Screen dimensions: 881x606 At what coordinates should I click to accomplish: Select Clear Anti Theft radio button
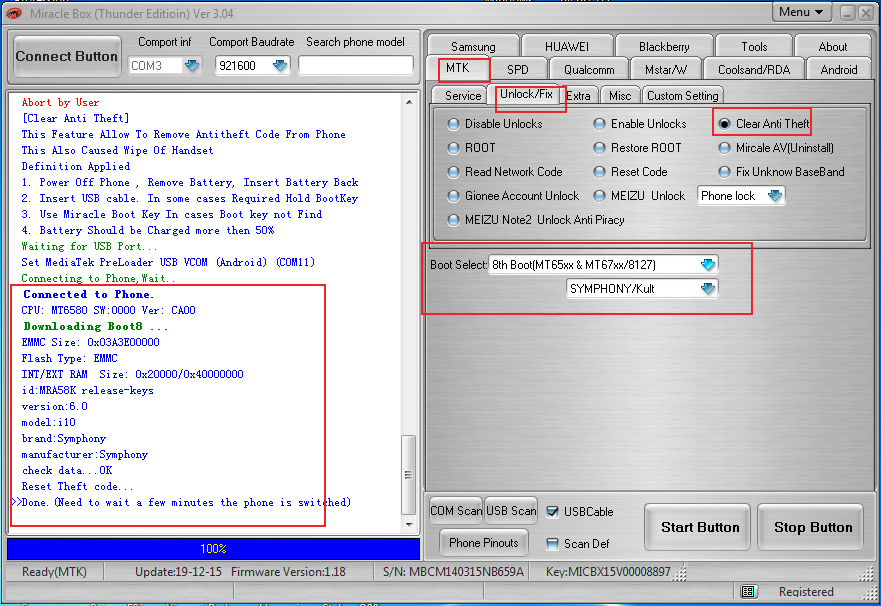pos(725,124)
